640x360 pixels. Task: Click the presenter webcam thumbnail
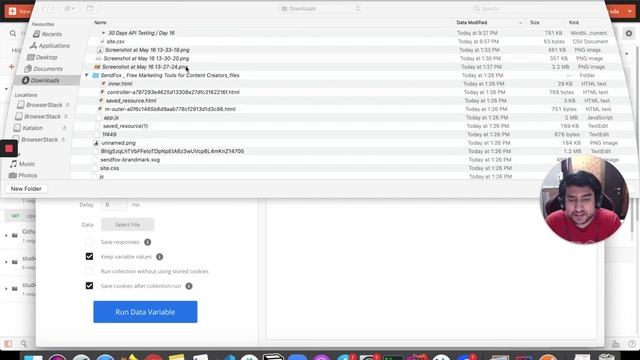[x=584, y=200]
